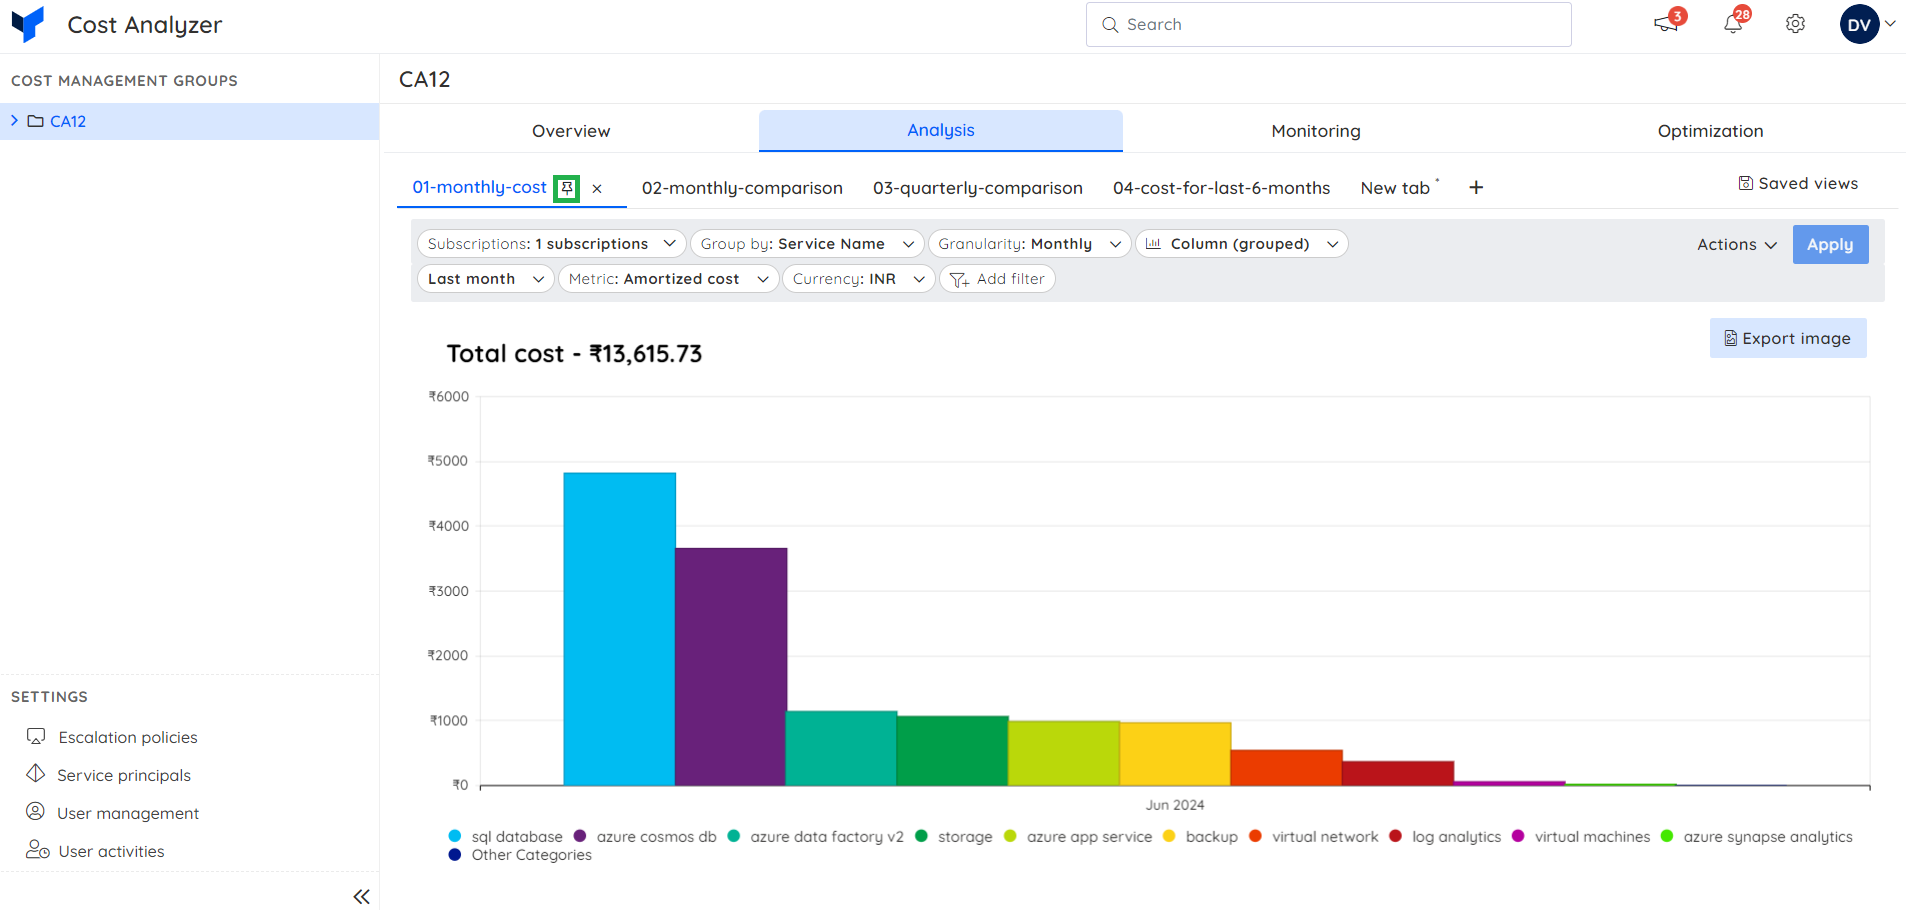Click the DV user avatar

1859,24
